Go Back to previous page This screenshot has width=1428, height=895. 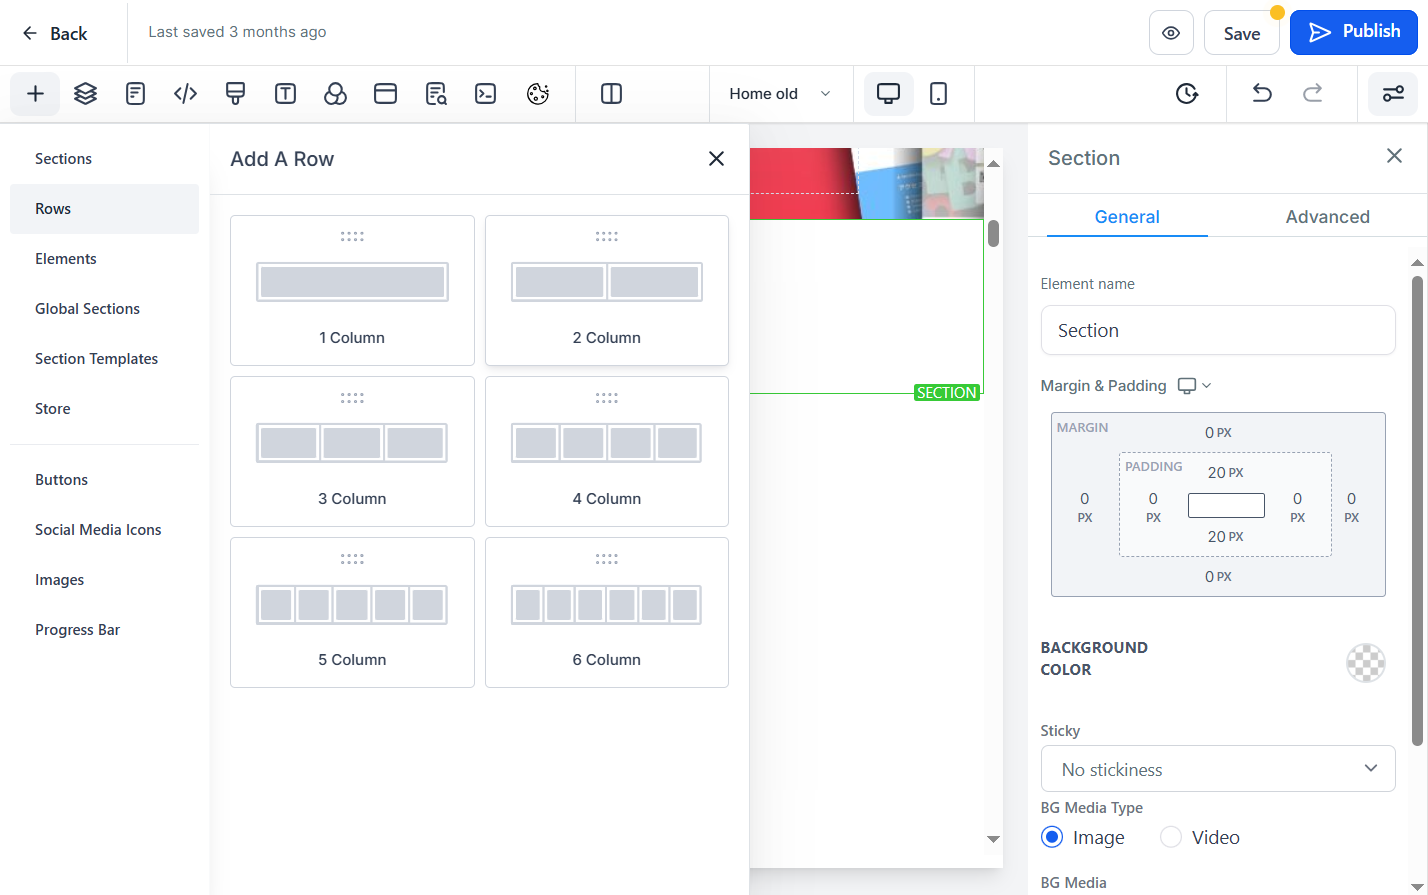55,33
